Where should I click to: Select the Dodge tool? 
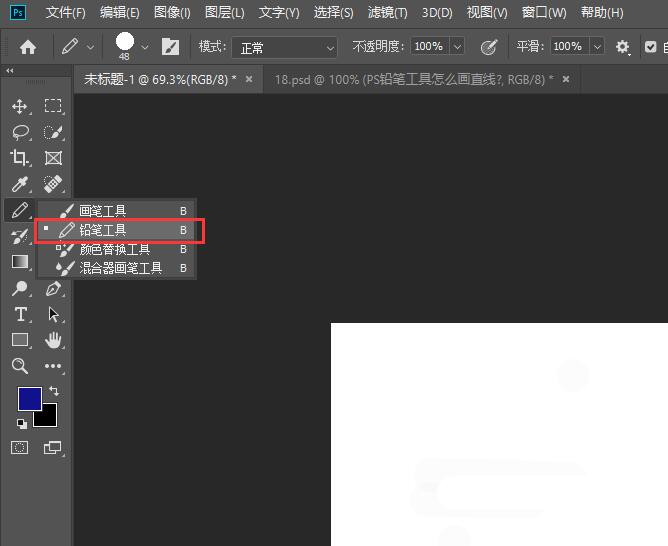pos(20,288)
